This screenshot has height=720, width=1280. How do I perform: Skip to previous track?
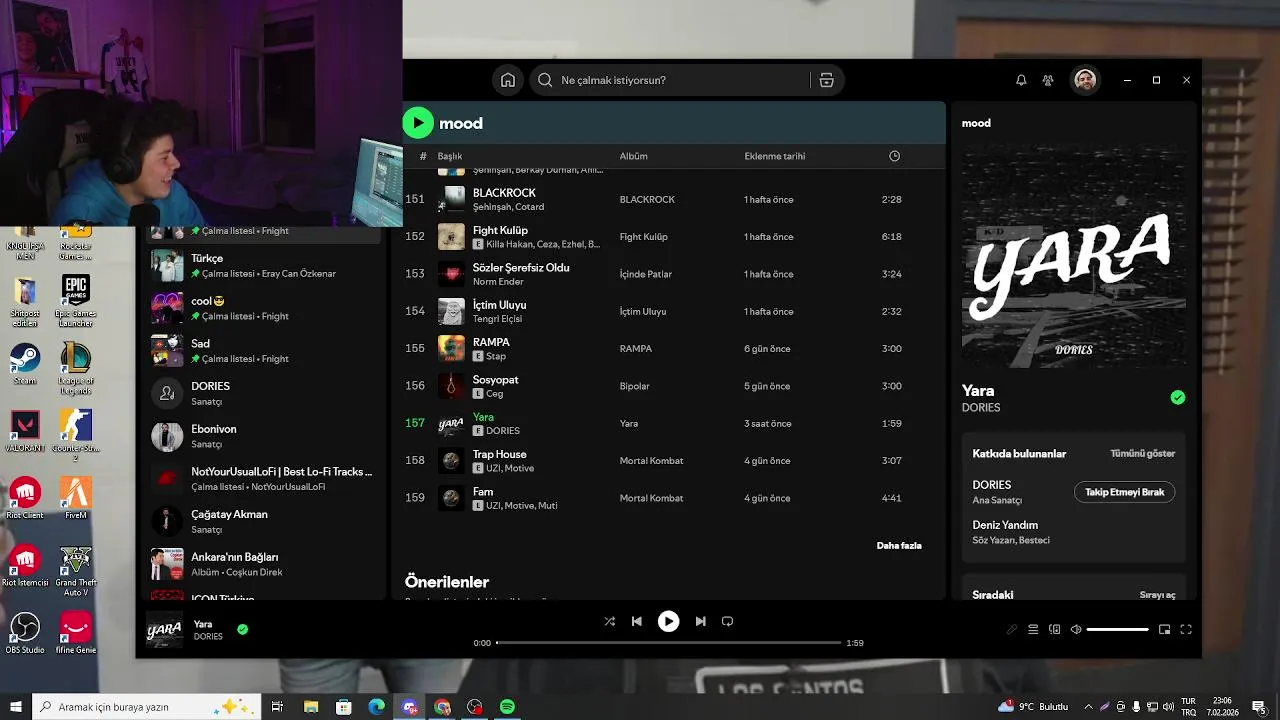[x=636, y=621]
